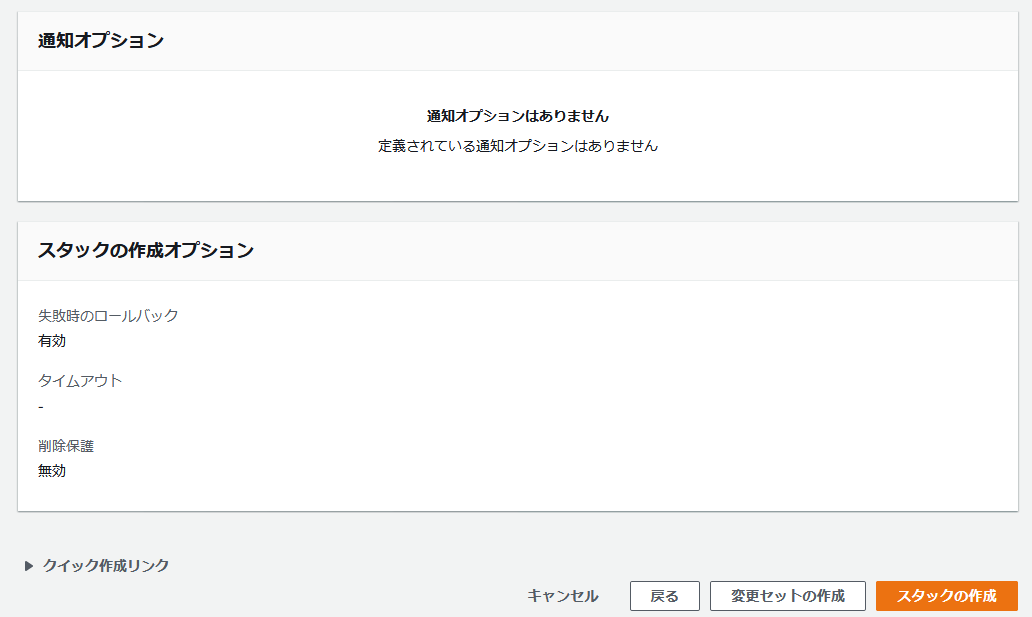The width and height of the screenshot is (1032, 617).
Task: Cancel using the キャンセル link
Action: click(x=562, y=596)
